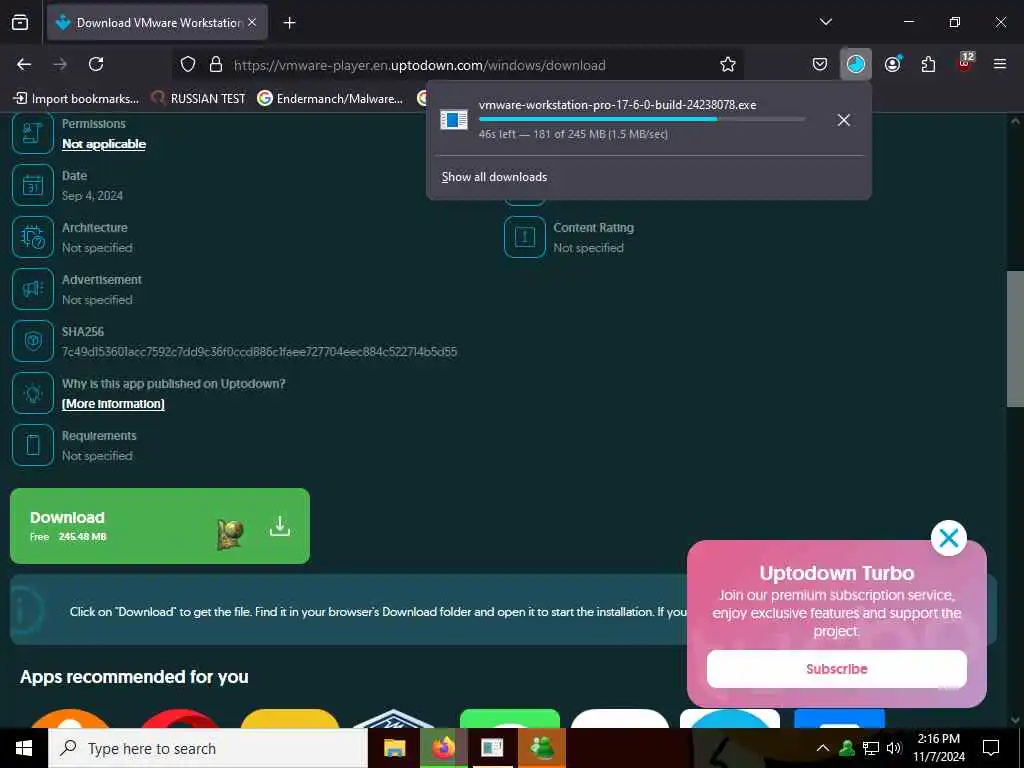
Task: Click the volume speaker tray icon
Action: 894,748
